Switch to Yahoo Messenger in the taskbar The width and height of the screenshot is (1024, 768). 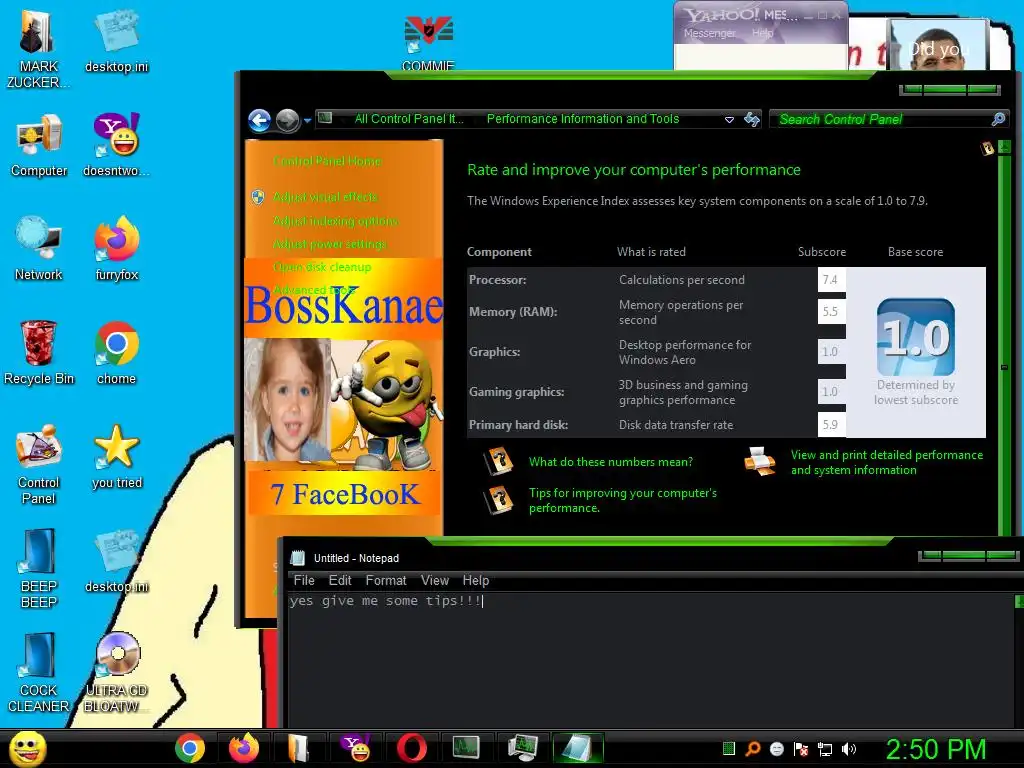click(356, 748)
